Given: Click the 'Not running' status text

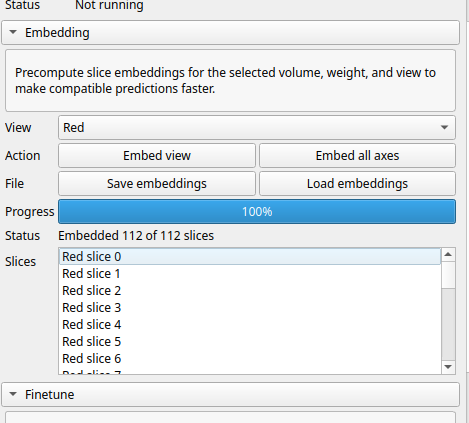Looking at the screenshot, I should tap(109, 5).
